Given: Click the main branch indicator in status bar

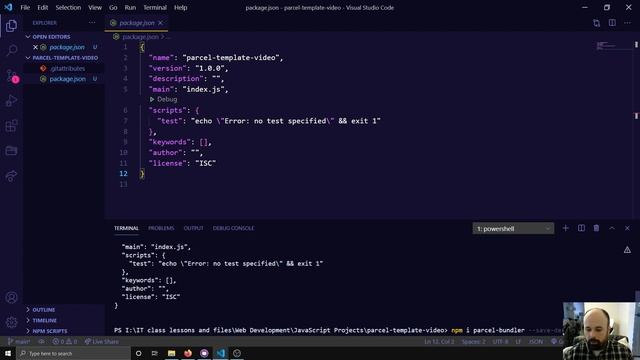Looking at the screenshot, I should pos(19,342).
